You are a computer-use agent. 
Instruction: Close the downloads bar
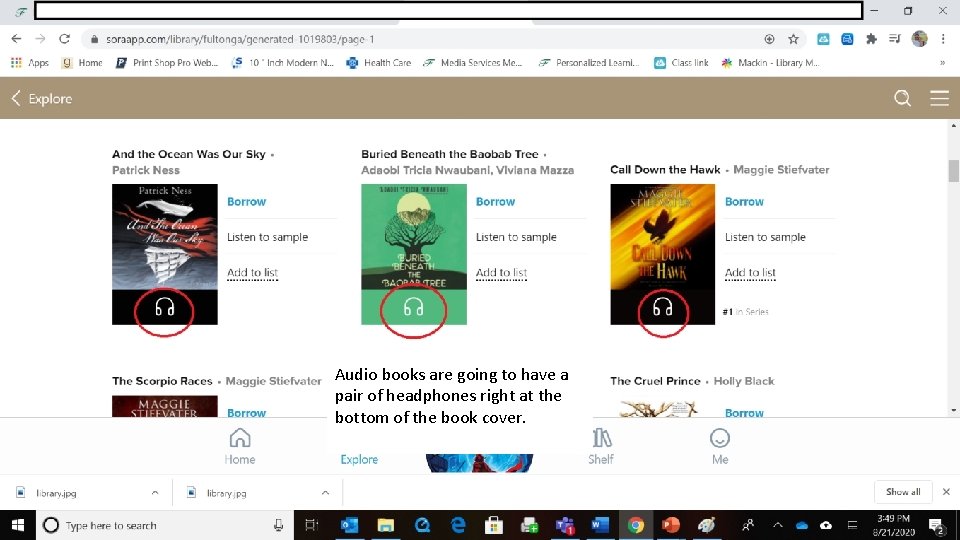(x=946, y=492)
